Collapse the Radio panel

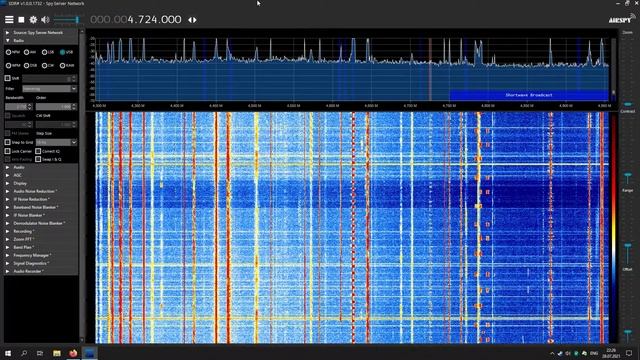coord(41,40)
